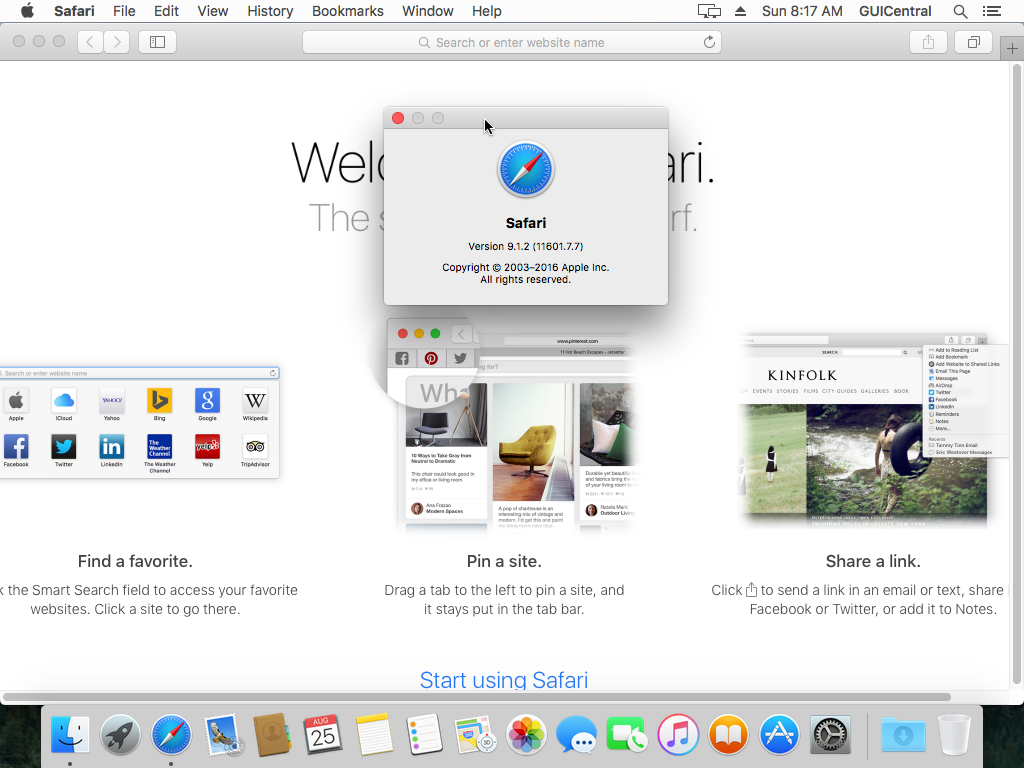Open Maps in the Dock

pyautogui.click(x=475, y=734)
